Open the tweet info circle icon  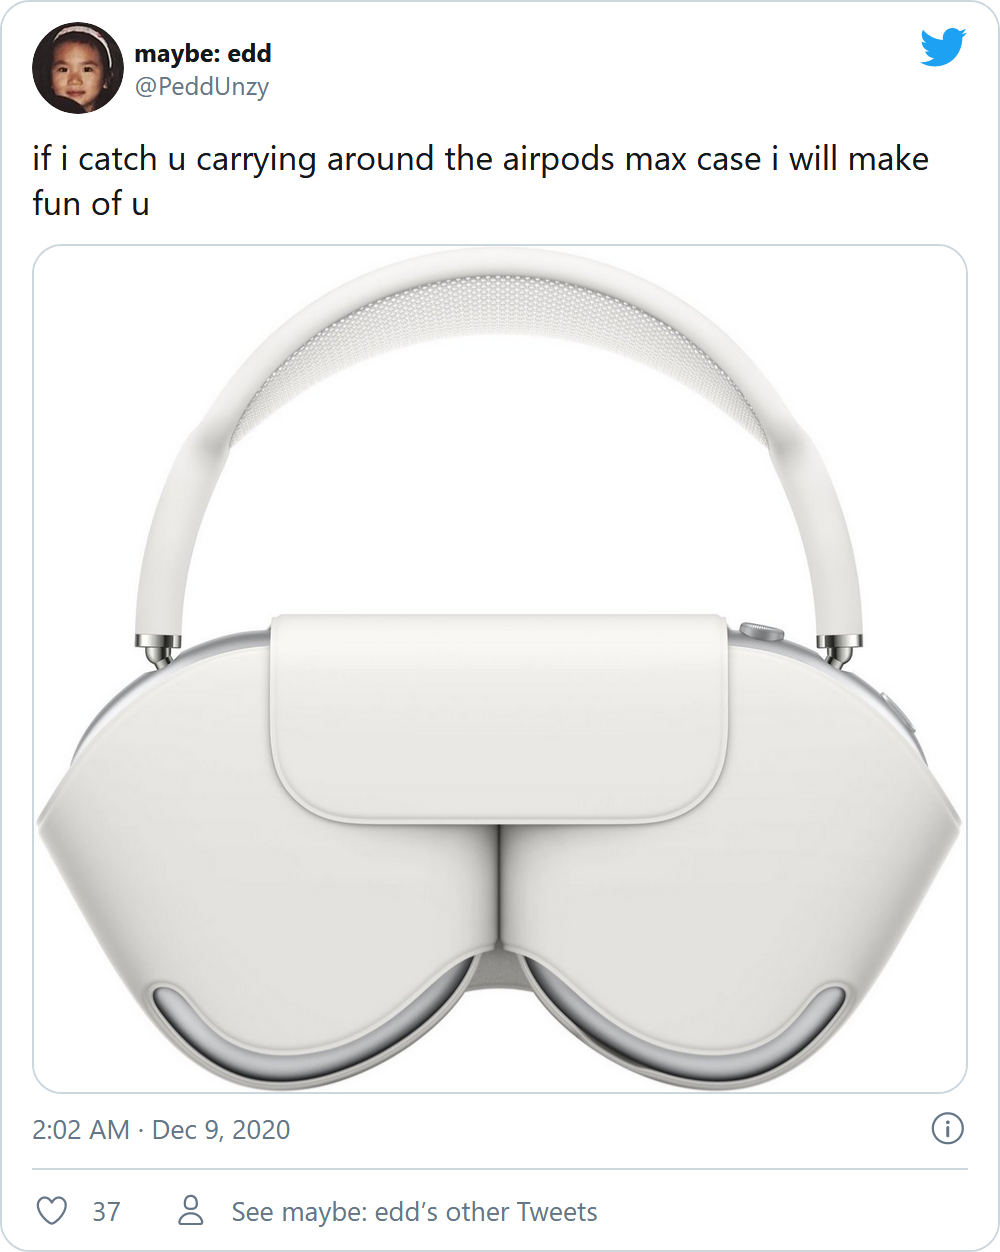[947, 1129]
